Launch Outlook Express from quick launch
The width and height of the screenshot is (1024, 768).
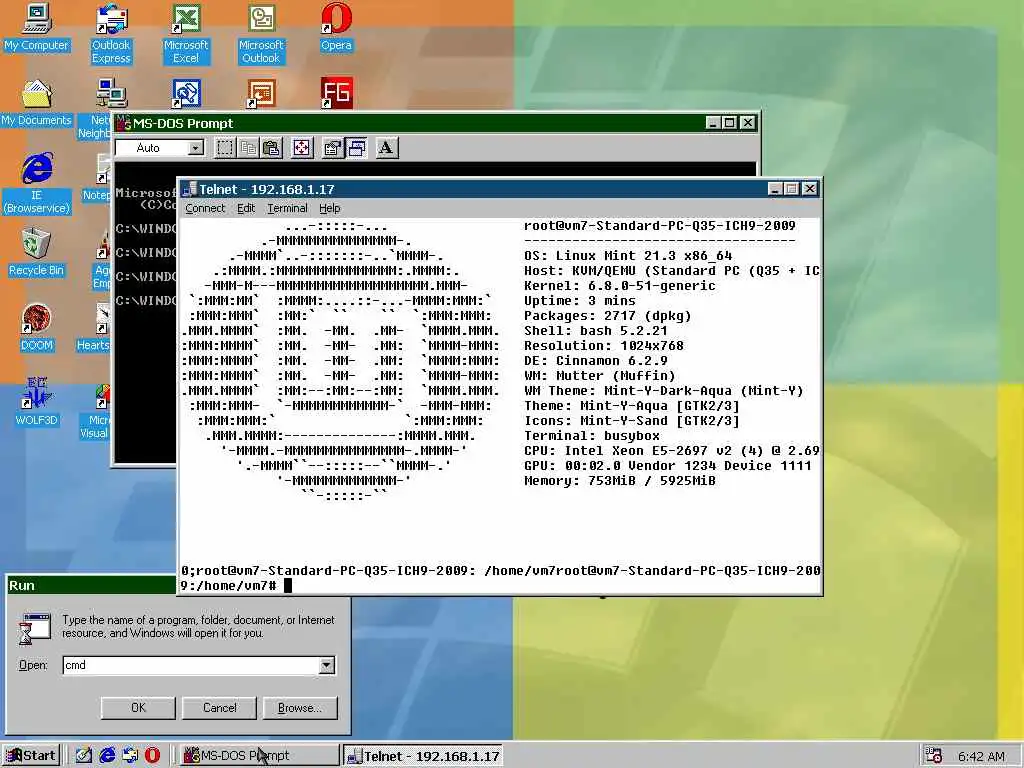pyautogui.click(x=130, y=756)
